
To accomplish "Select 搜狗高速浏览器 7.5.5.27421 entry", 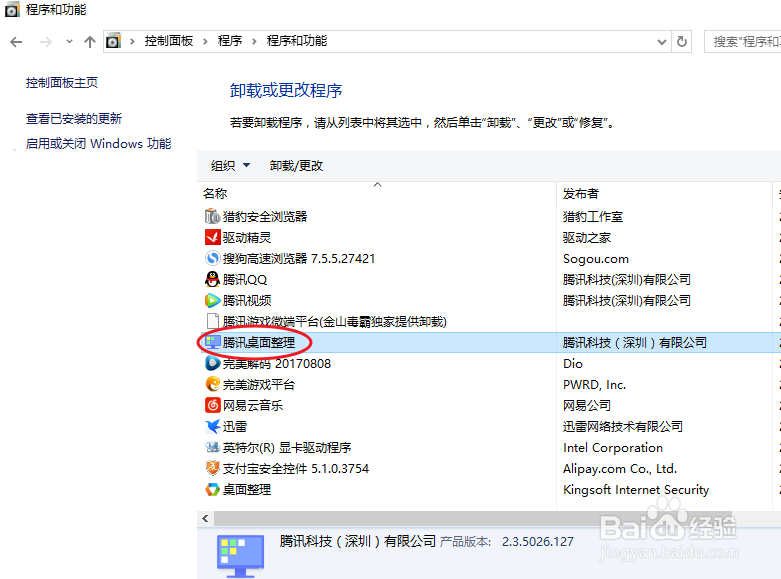I will click(298, 258).
